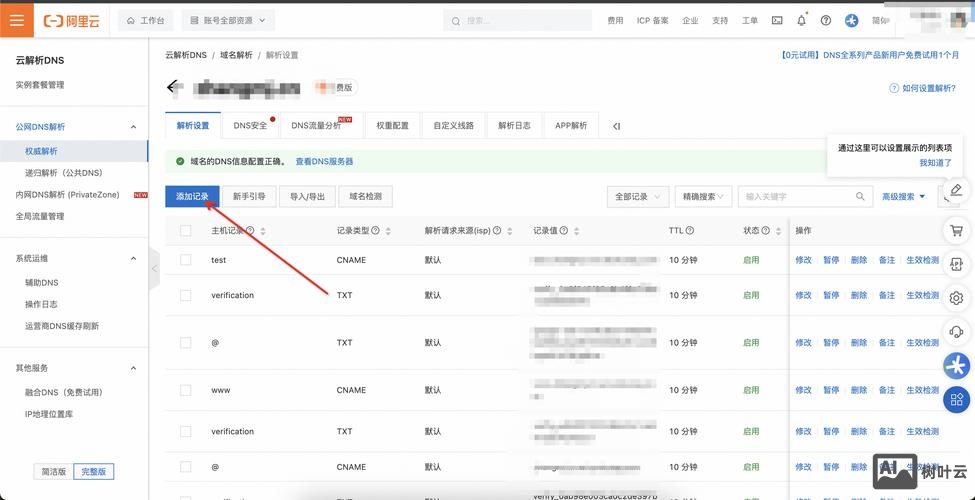Sort by 主机记录 column arrows
This screenshot has height=500, width=975.
click(263, 231)
